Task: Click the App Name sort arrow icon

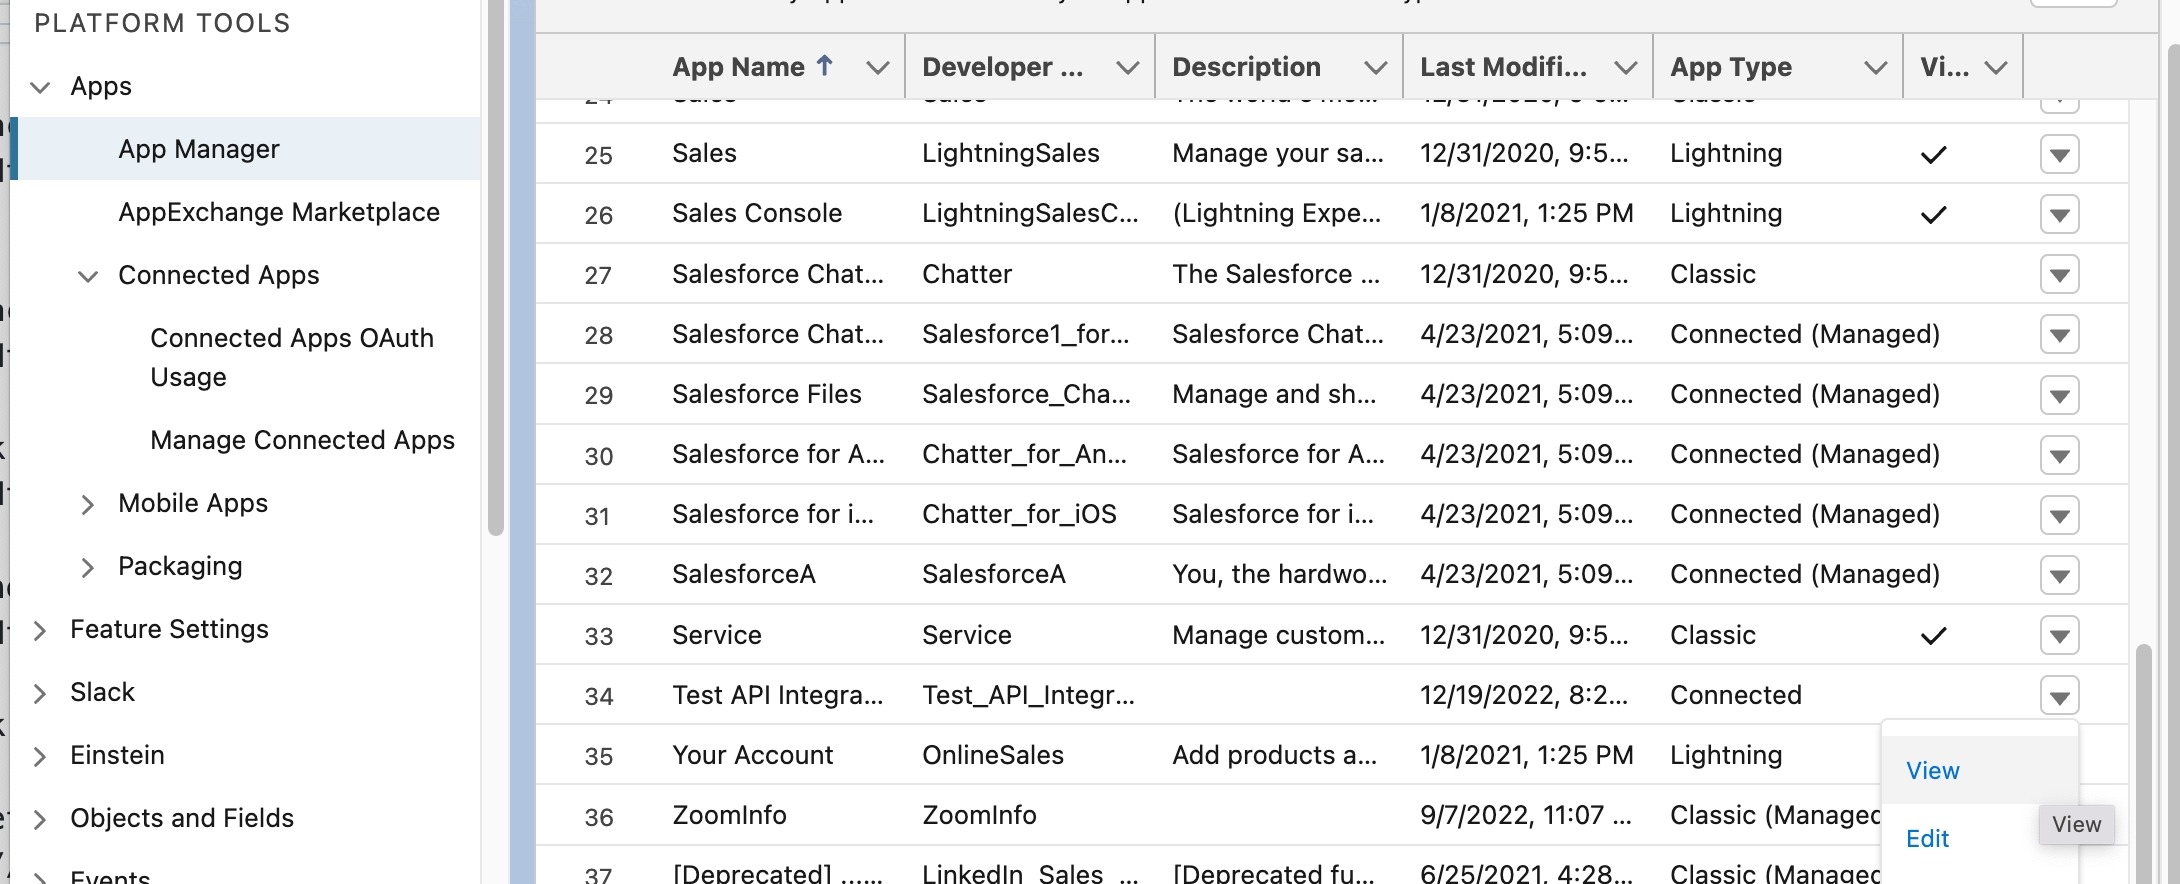Action: [825, 66]
